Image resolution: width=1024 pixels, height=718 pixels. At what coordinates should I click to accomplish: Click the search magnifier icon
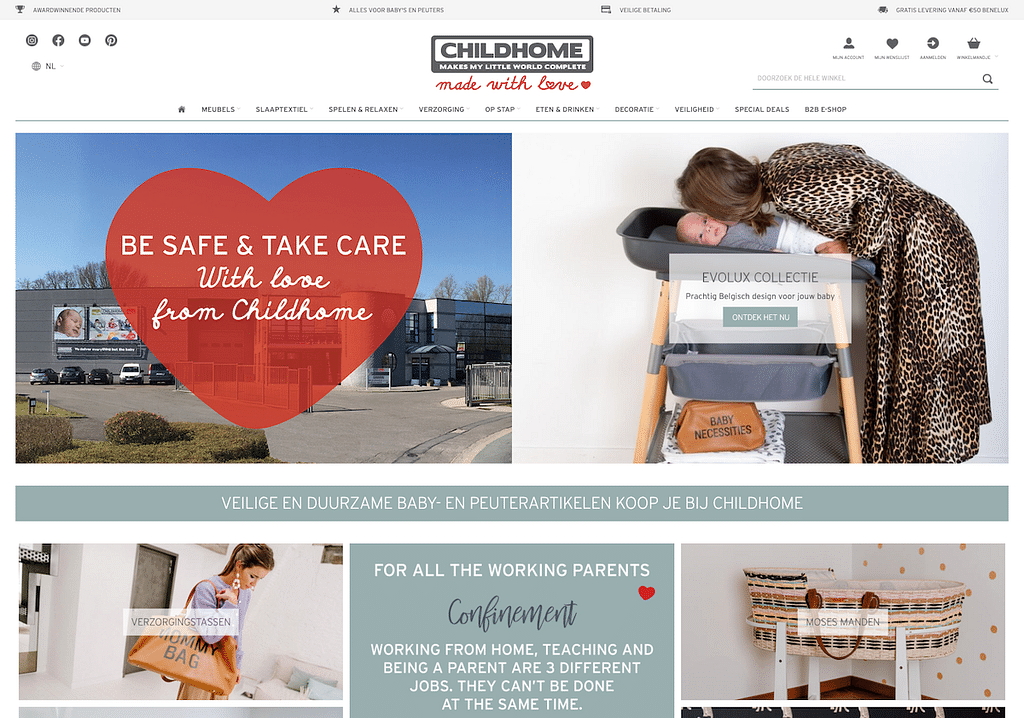coord(987,79)
